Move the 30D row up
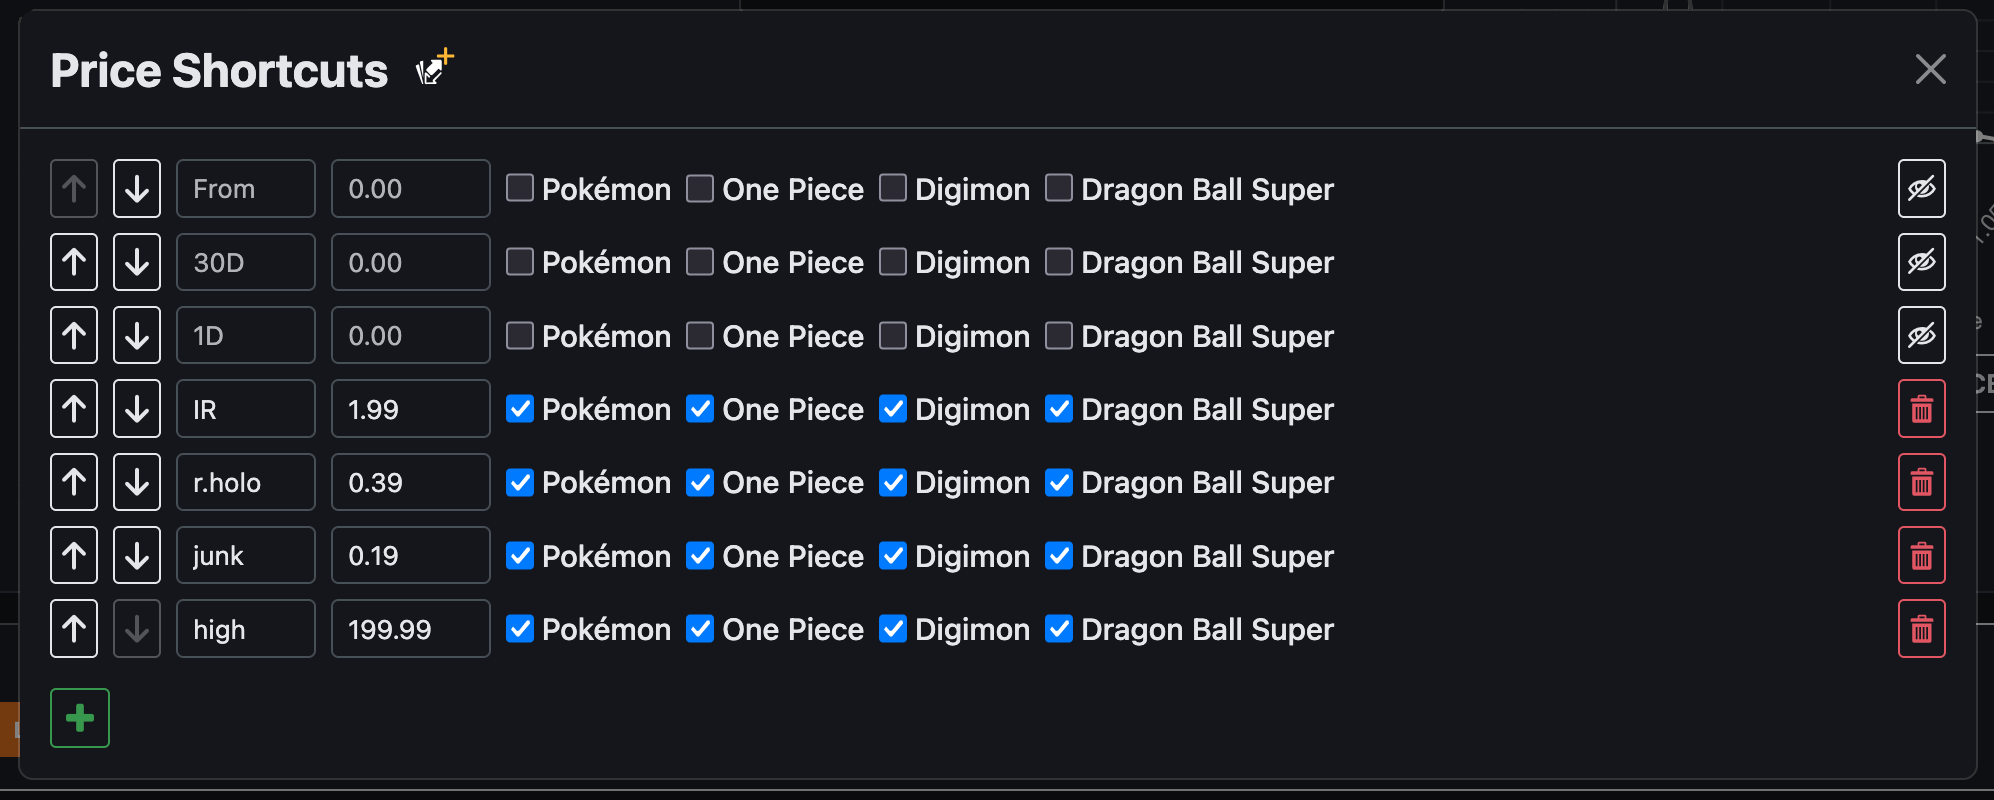This screenshot has width=1994, height=800. [74, 262]
